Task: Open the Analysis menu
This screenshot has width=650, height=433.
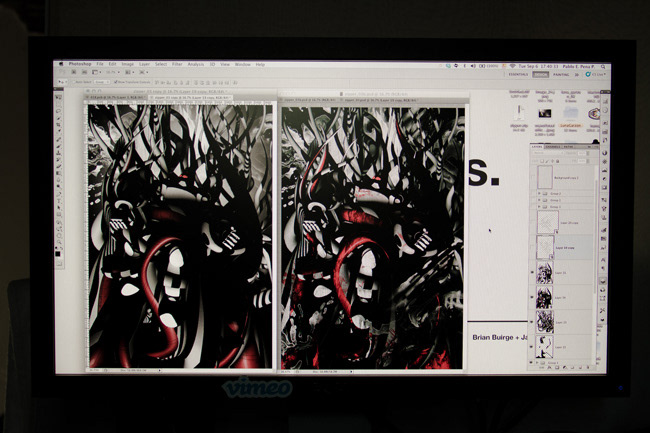Action: [196, 64]
